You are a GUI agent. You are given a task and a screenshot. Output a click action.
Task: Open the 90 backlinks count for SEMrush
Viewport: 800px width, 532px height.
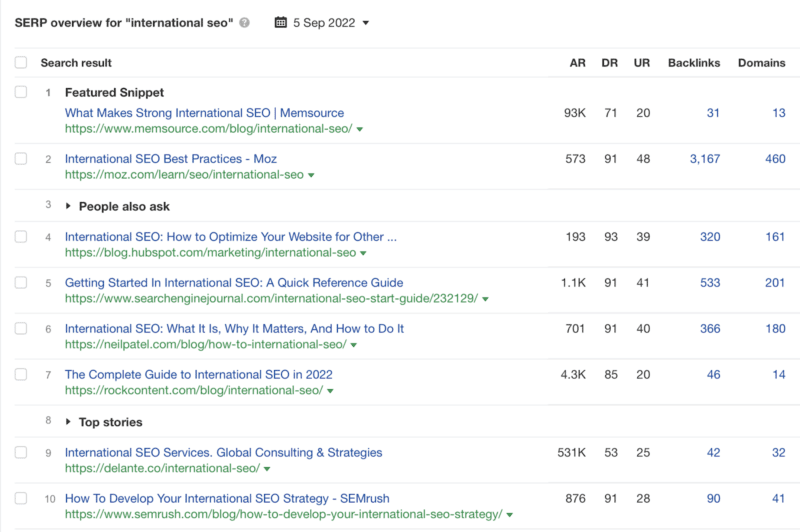click(713, 498)
